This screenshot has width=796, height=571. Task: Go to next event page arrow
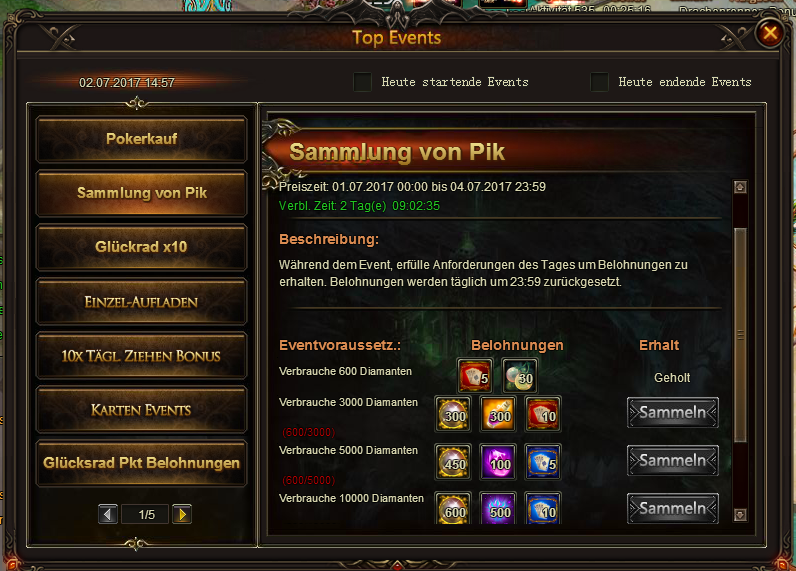pyautogui.click(x=182, y=515)
